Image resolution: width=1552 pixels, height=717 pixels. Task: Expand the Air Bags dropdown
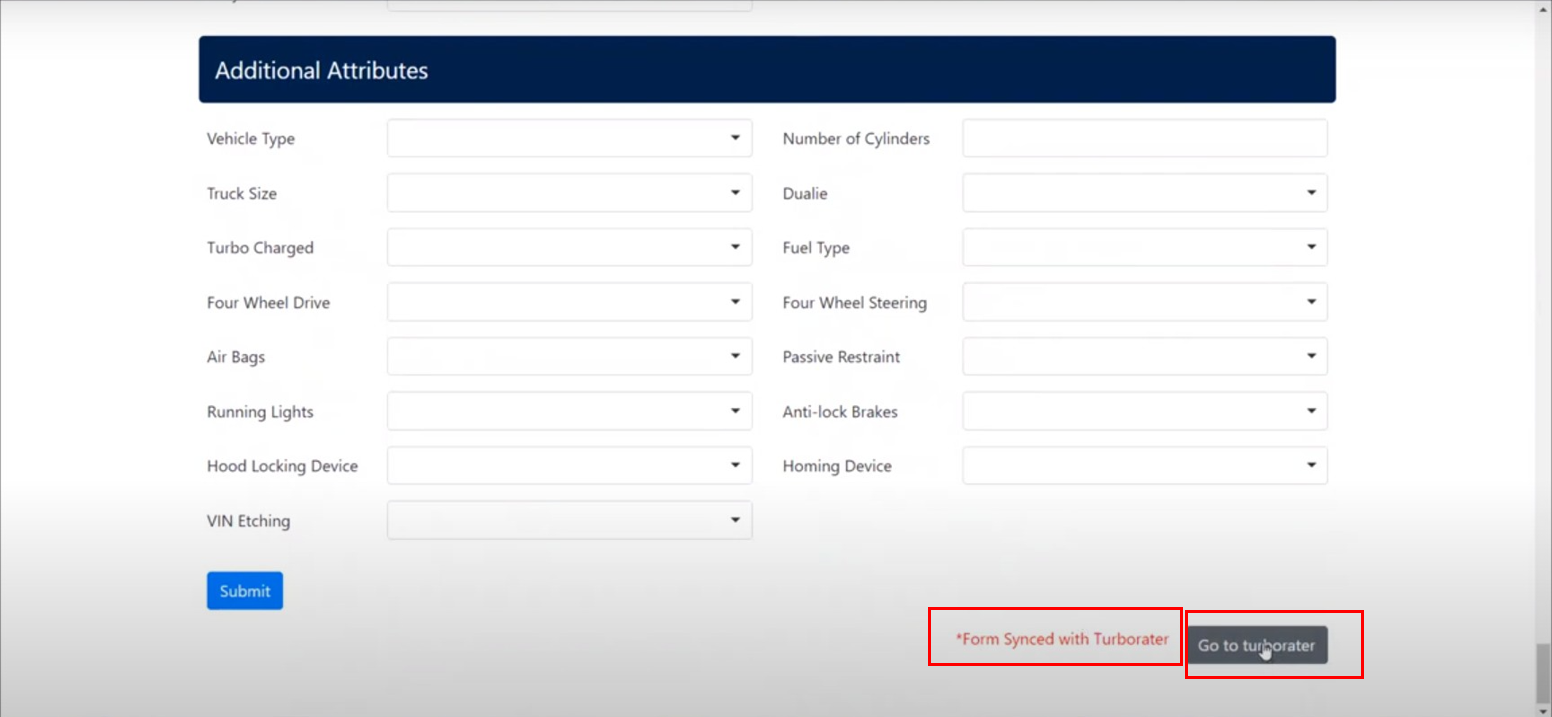click(569, 357)
